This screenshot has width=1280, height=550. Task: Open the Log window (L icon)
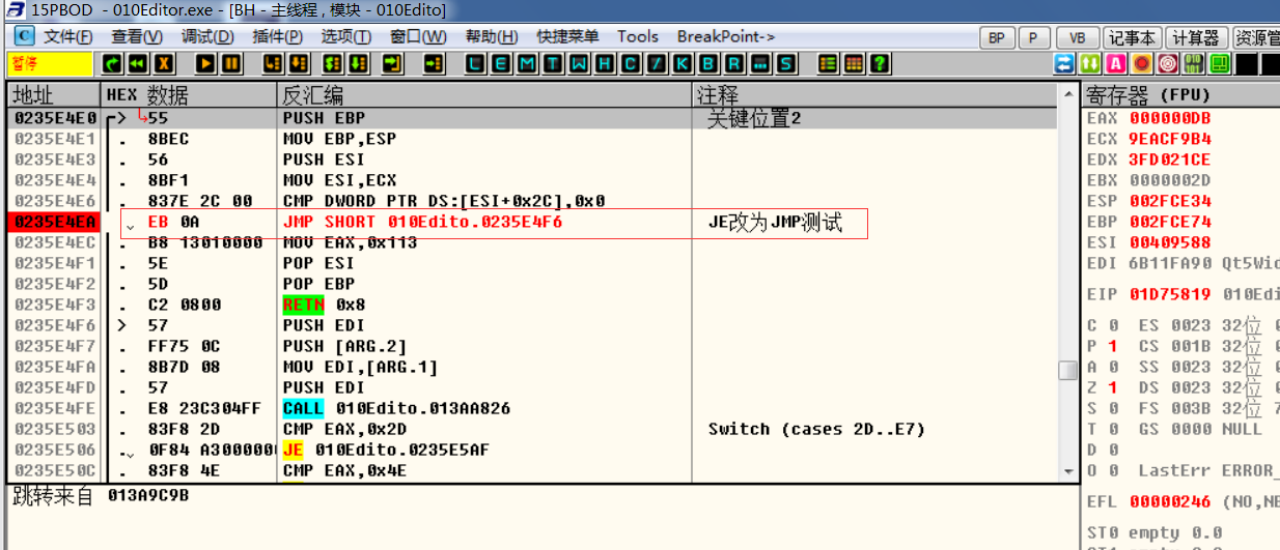[476, 64]
